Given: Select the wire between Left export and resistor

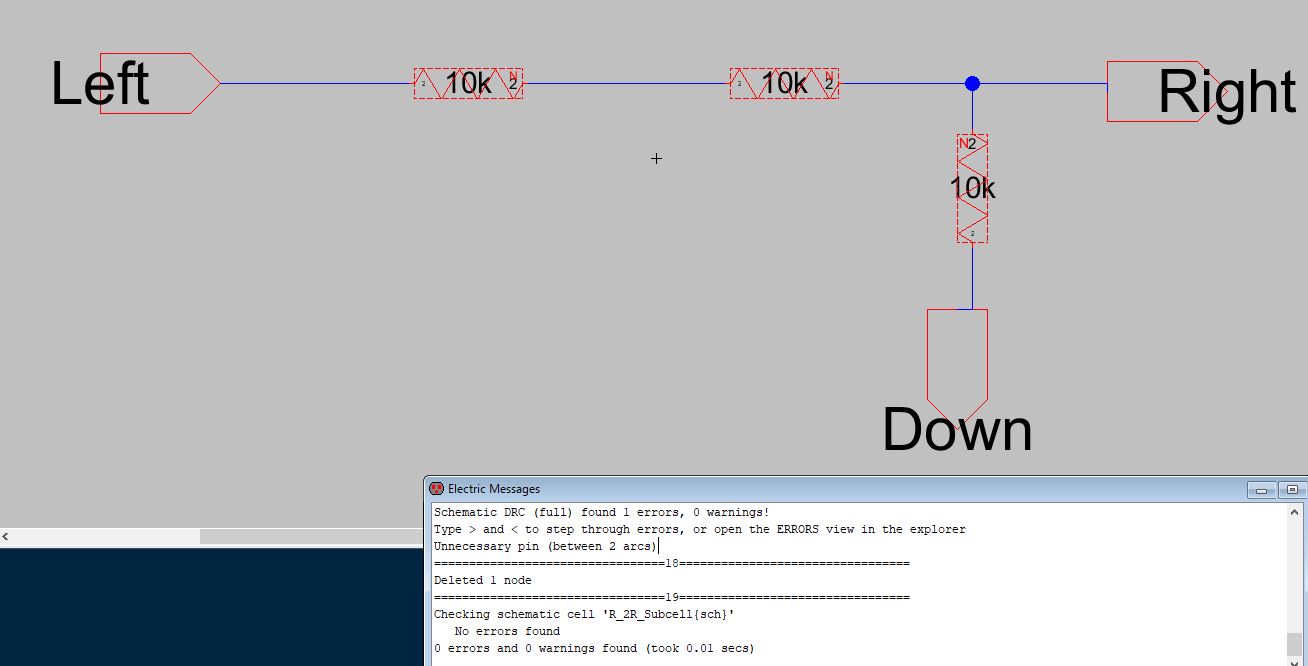Looking at the screenshot, I should click(316, 83).
